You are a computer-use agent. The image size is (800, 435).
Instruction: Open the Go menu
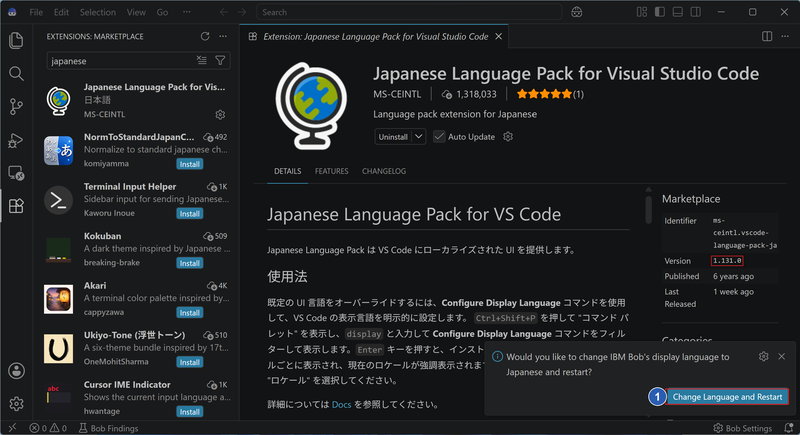(162, 12)
